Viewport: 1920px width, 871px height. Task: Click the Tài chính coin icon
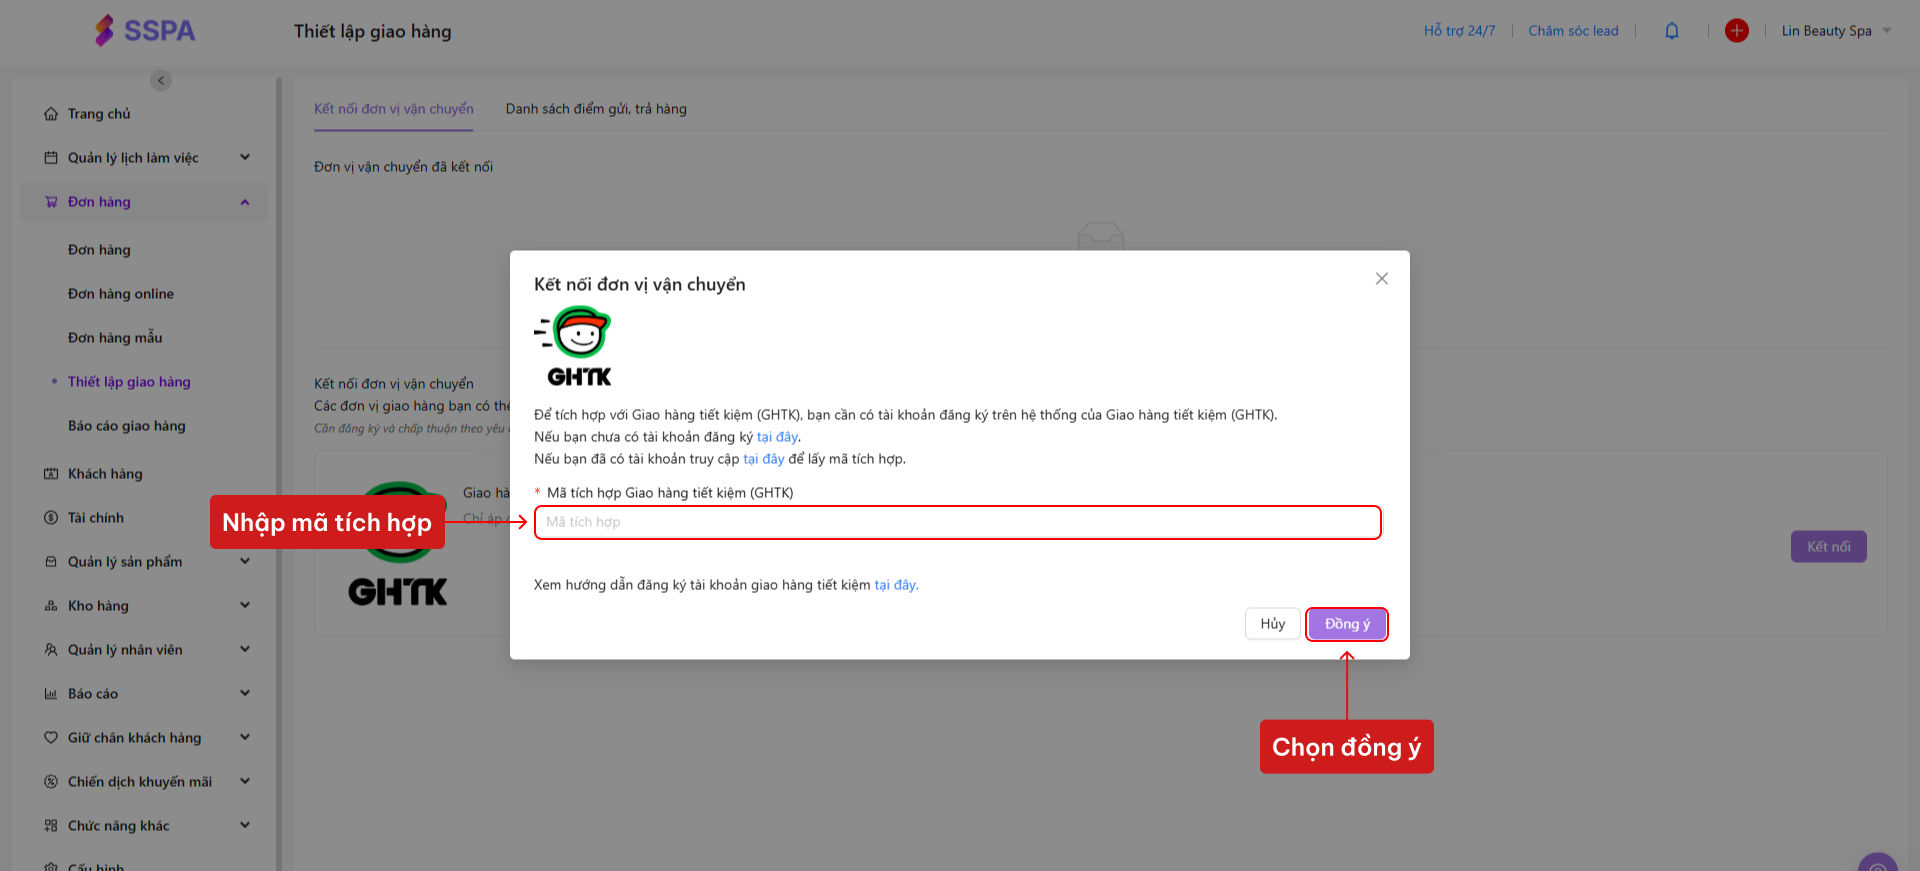point(51,518)
